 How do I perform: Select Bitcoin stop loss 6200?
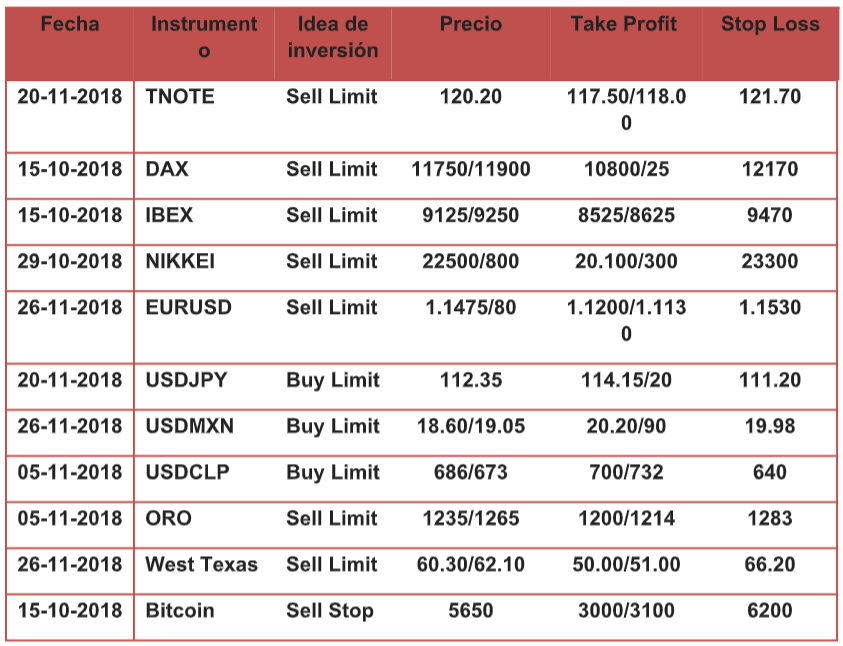pos(770,611)
